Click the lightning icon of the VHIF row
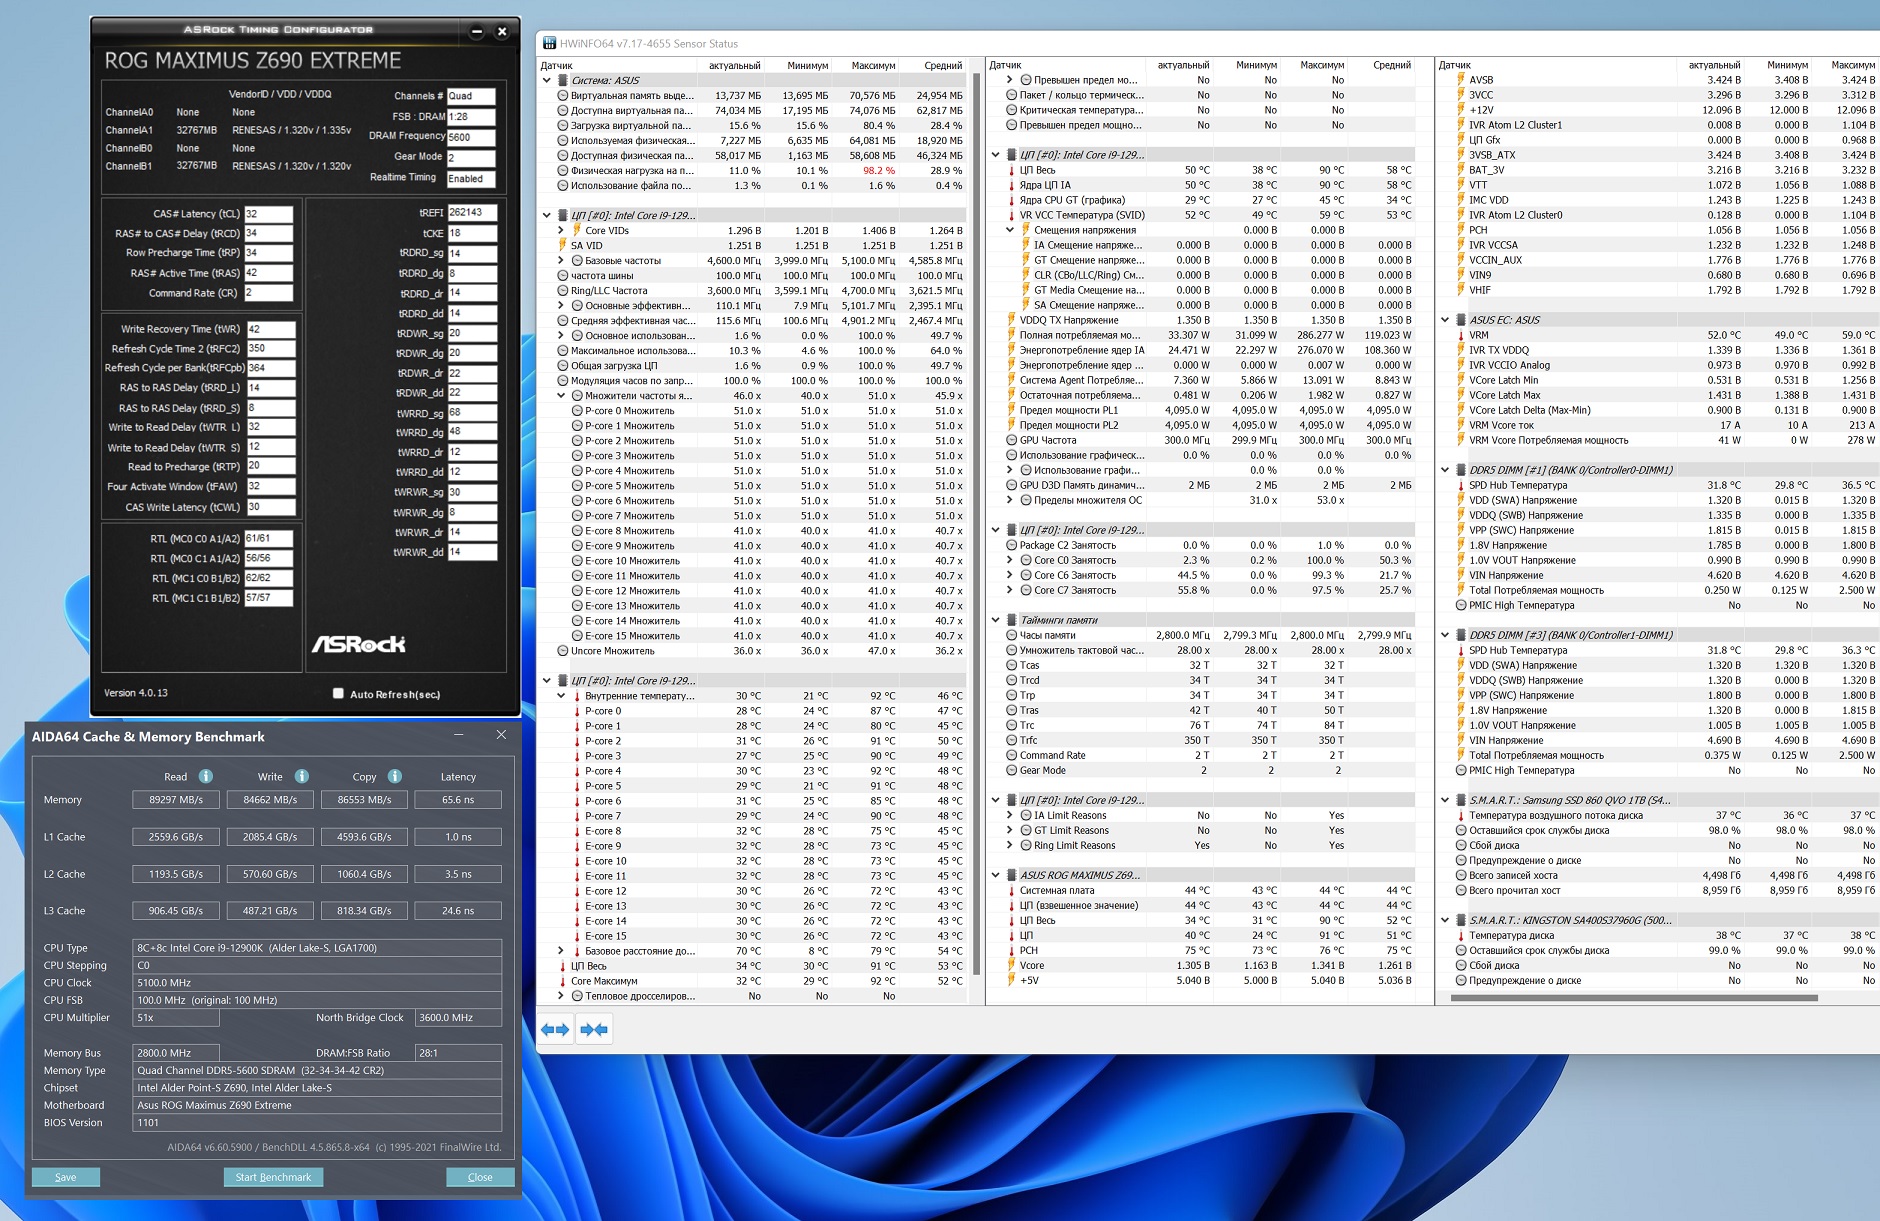This screenshot has height=1221, width=1880. (x=1460, y=290)
